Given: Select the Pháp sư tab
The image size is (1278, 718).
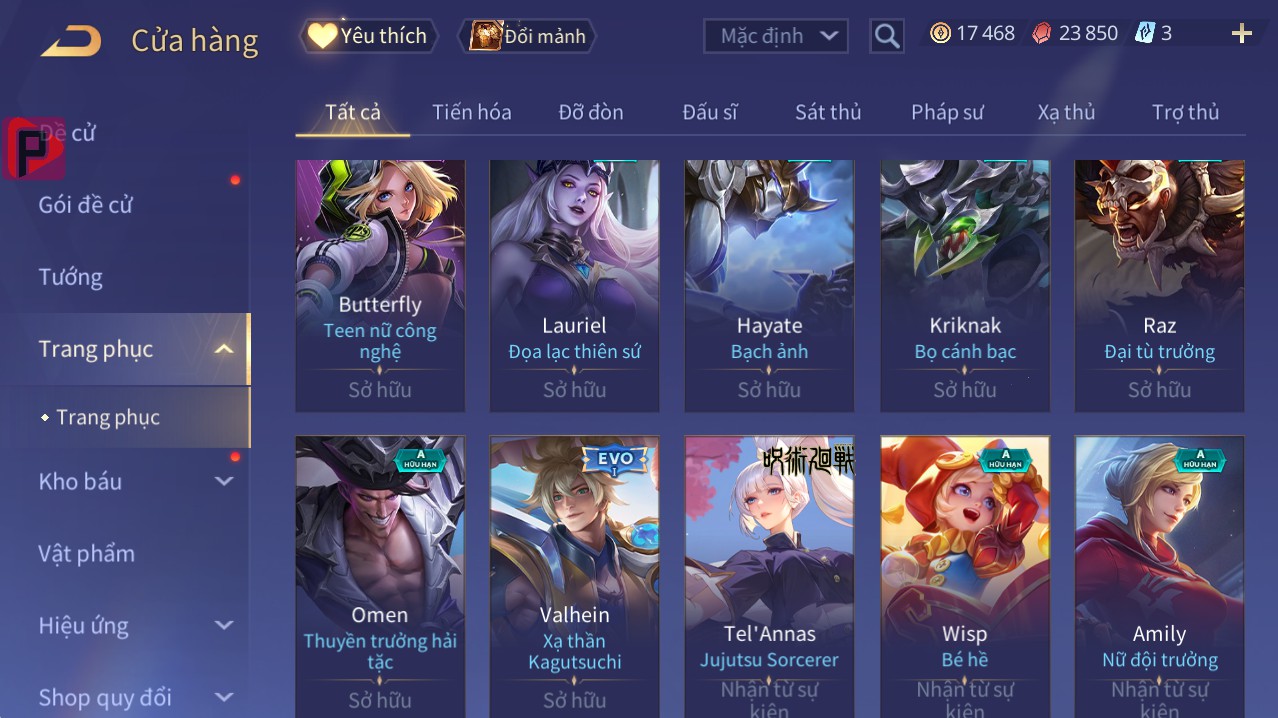Looking at the screenshot, I should point(947,112).
